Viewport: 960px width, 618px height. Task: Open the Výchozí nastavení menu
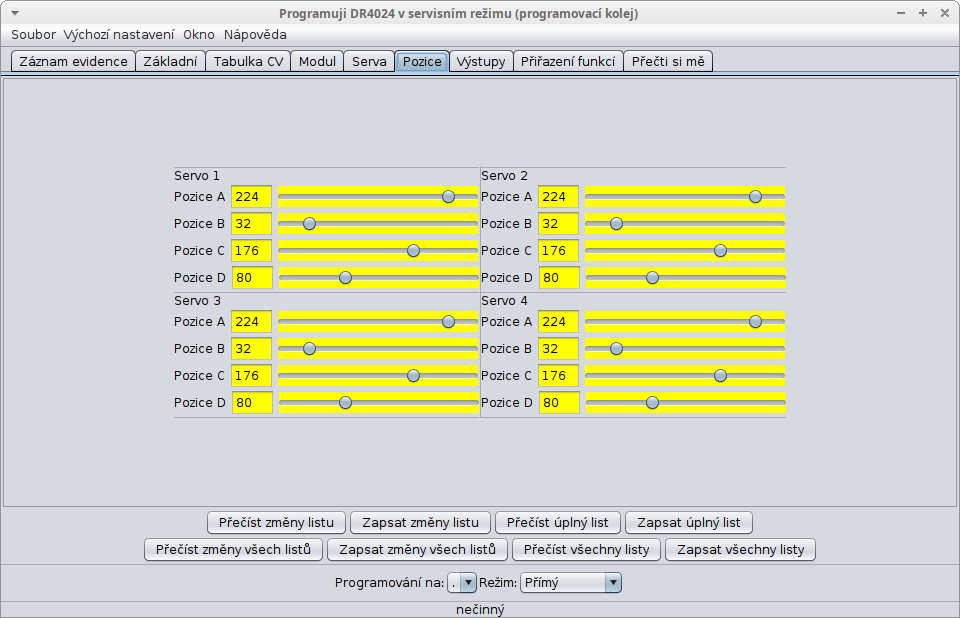pos(119,34)
